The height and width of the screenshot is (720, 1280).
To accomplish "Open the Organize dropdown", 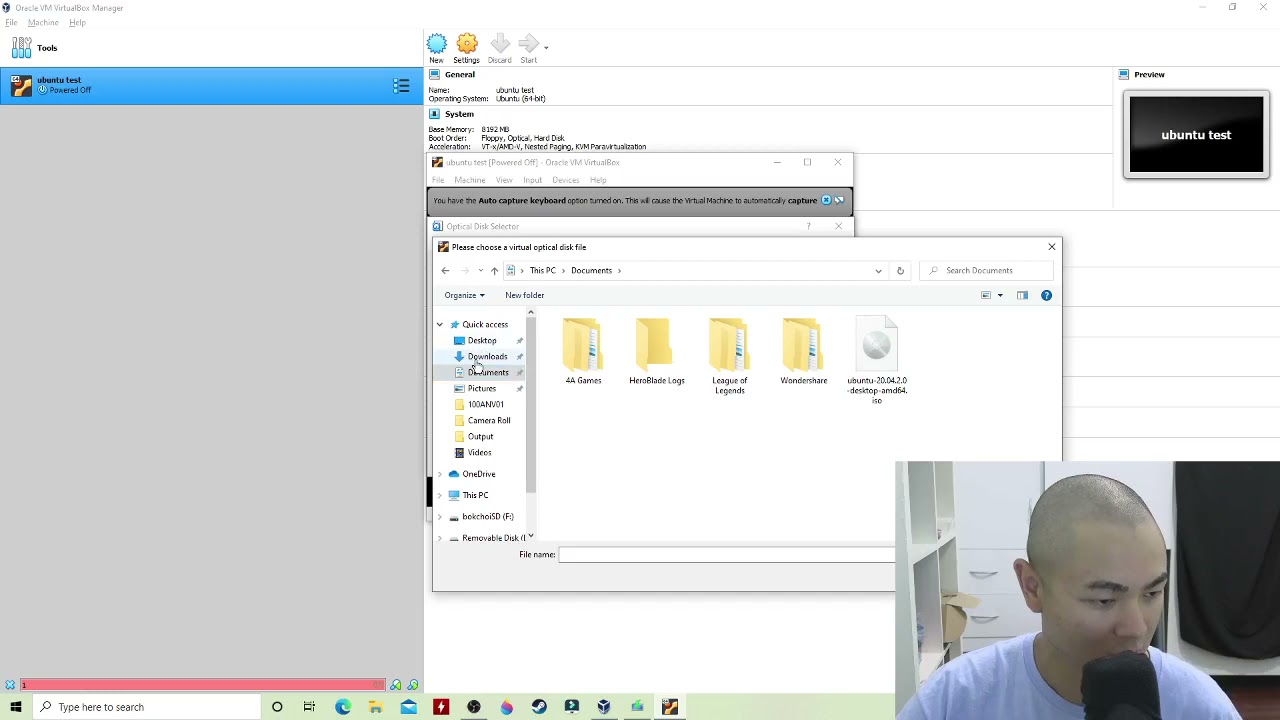I will pyautogui.click(x=464, y=295).
